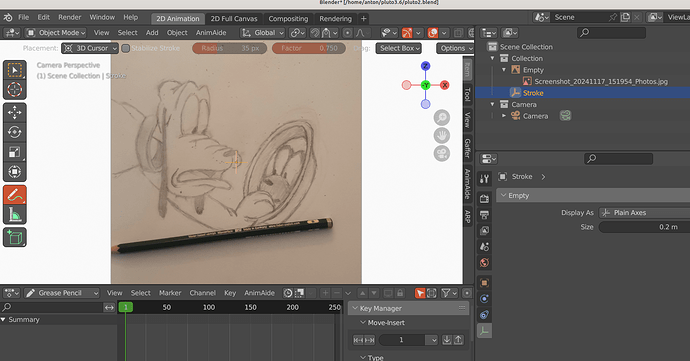Add a workspace with plus button

[x=363, y=18]
